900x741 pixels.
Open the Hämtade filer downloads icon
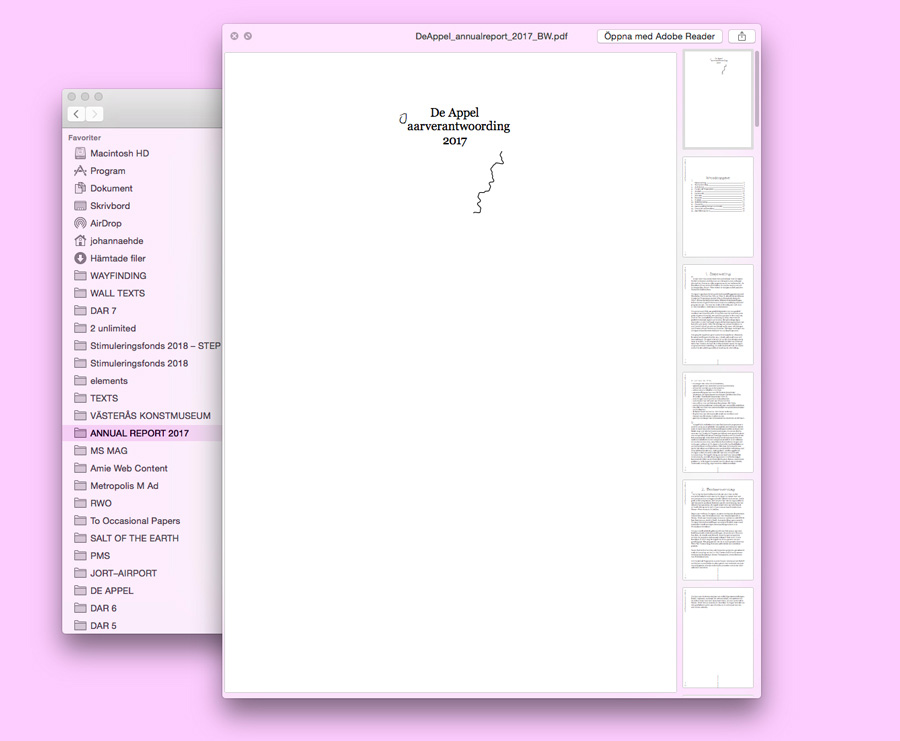pyautogui.click(x=80, y=258)
